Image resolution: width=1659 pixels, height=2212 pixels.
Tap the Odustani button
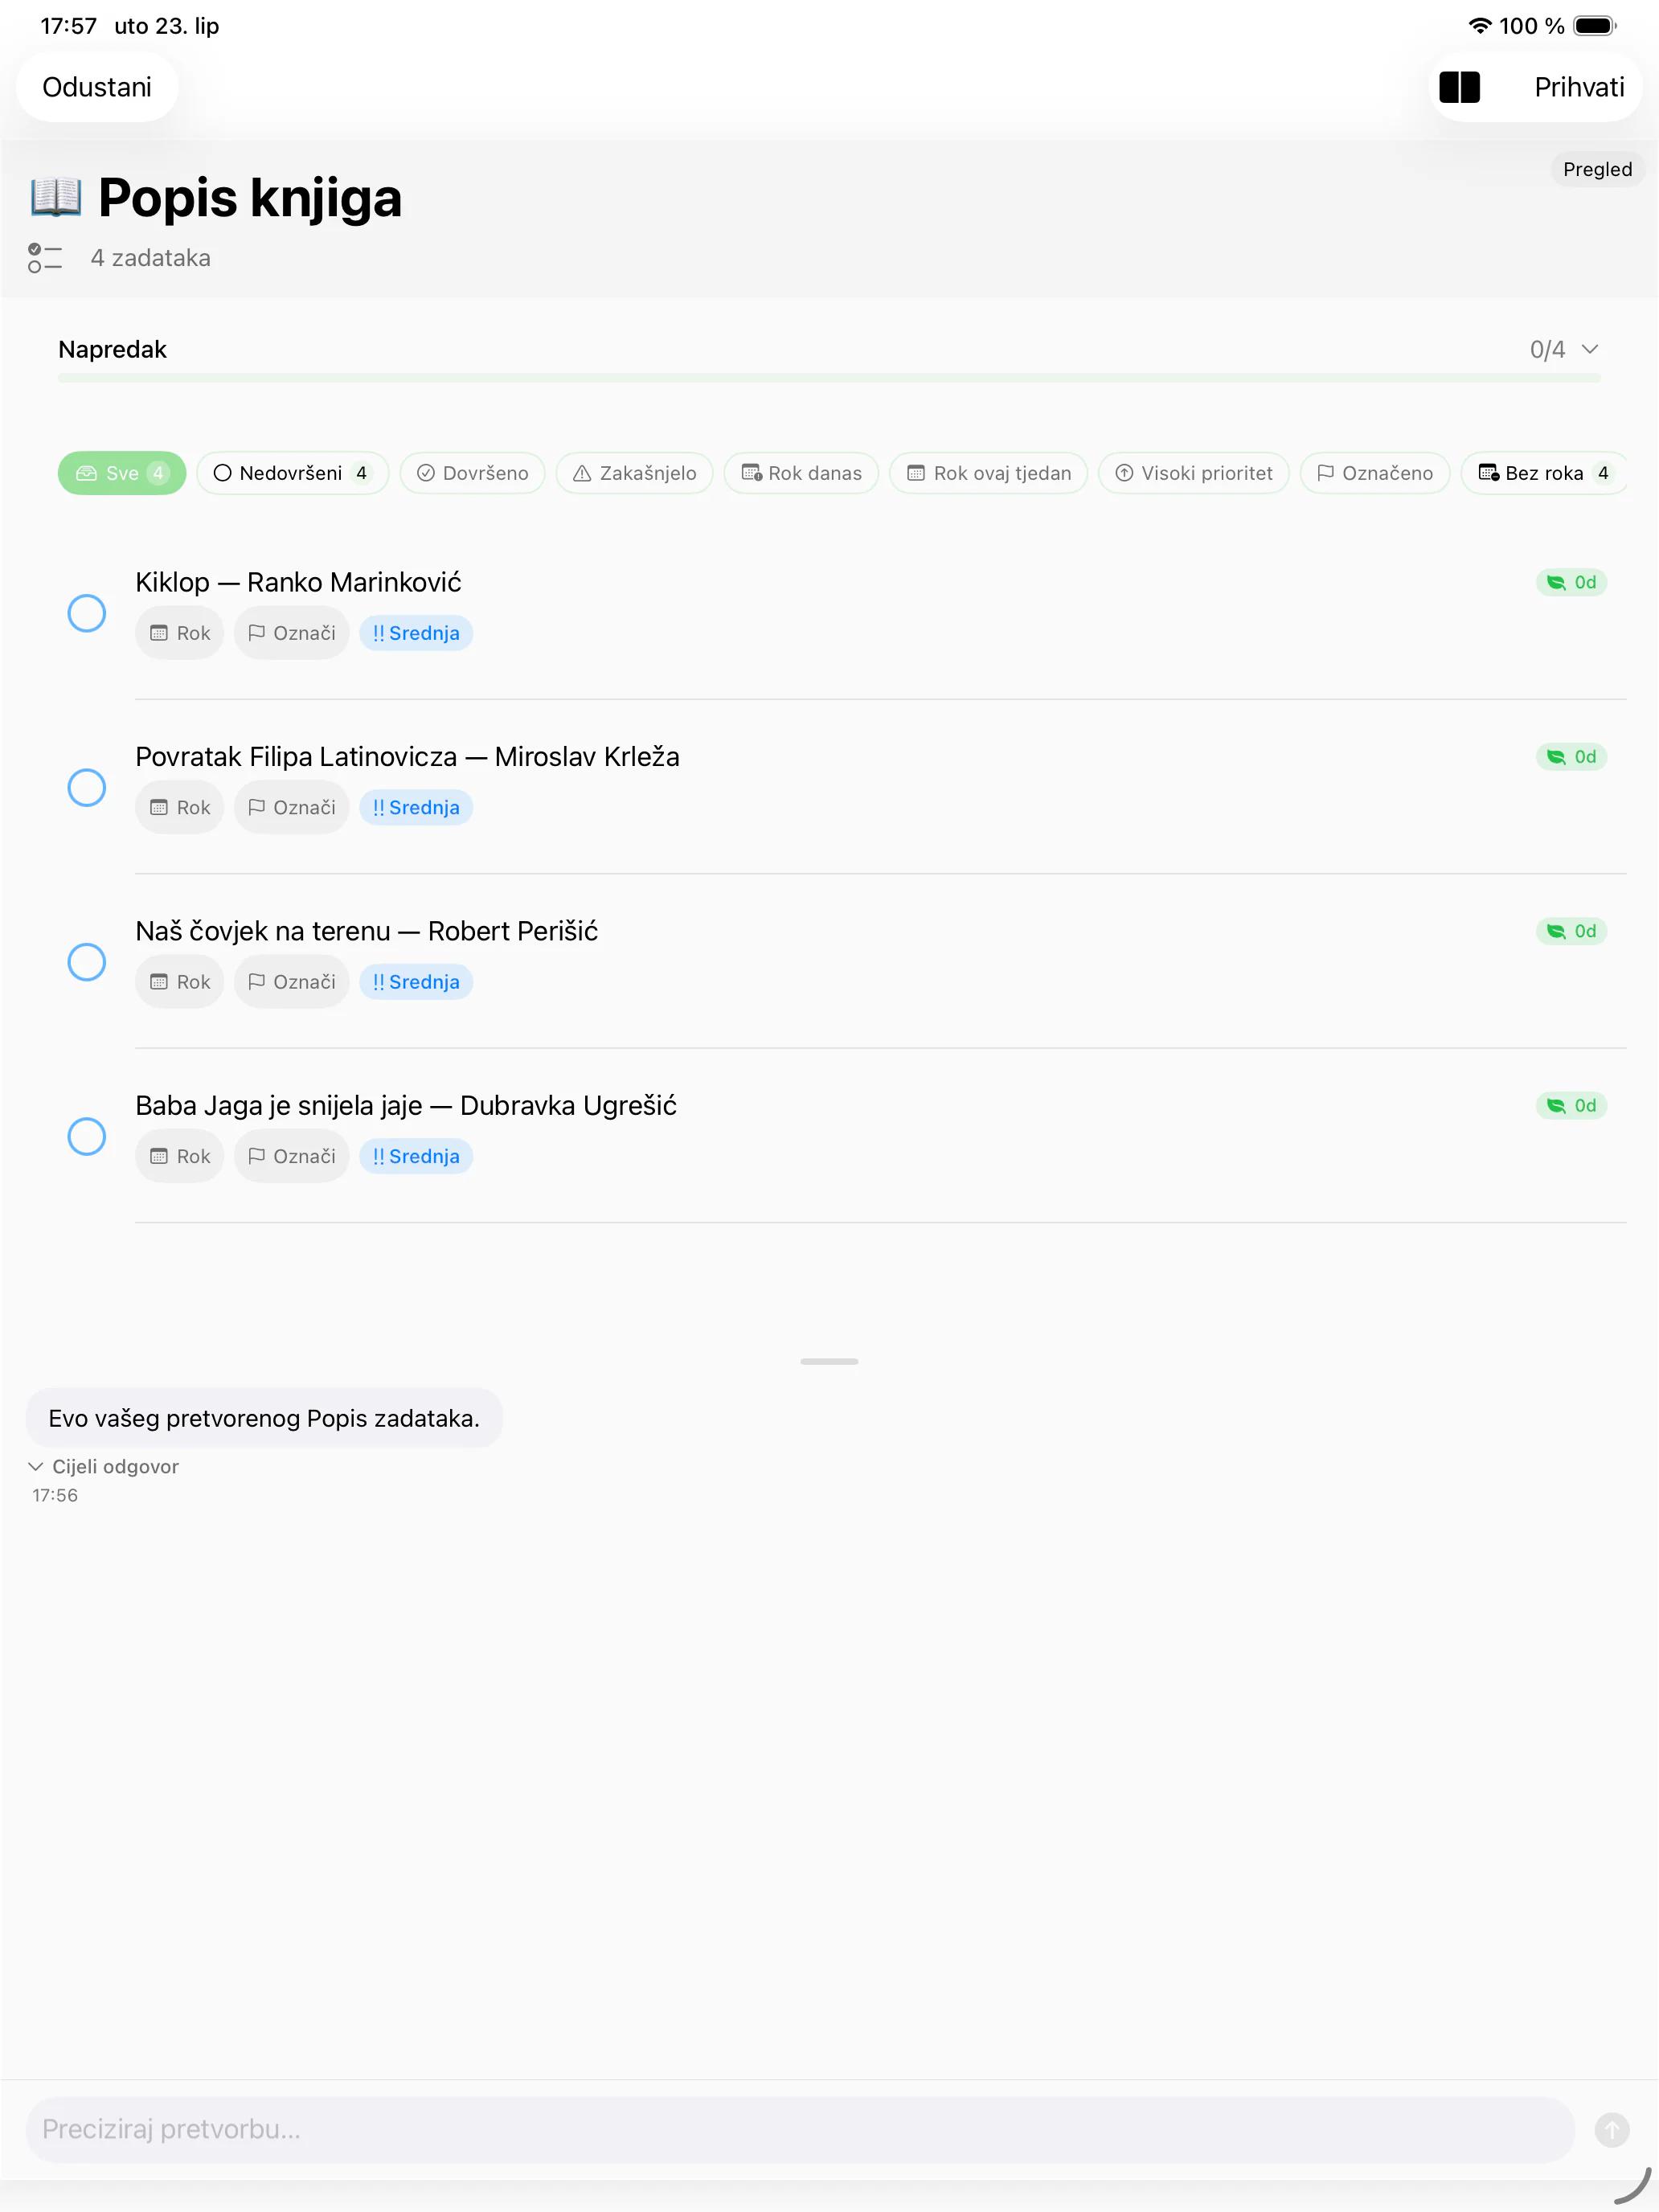tap(97, 87)
